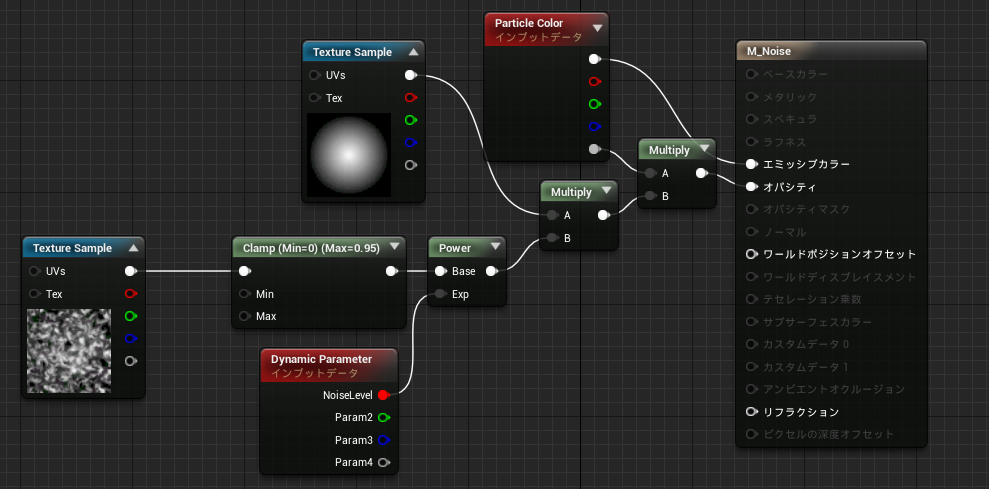
Task: Select the Dynamic Parameter node title
Action: coord(322,359)
